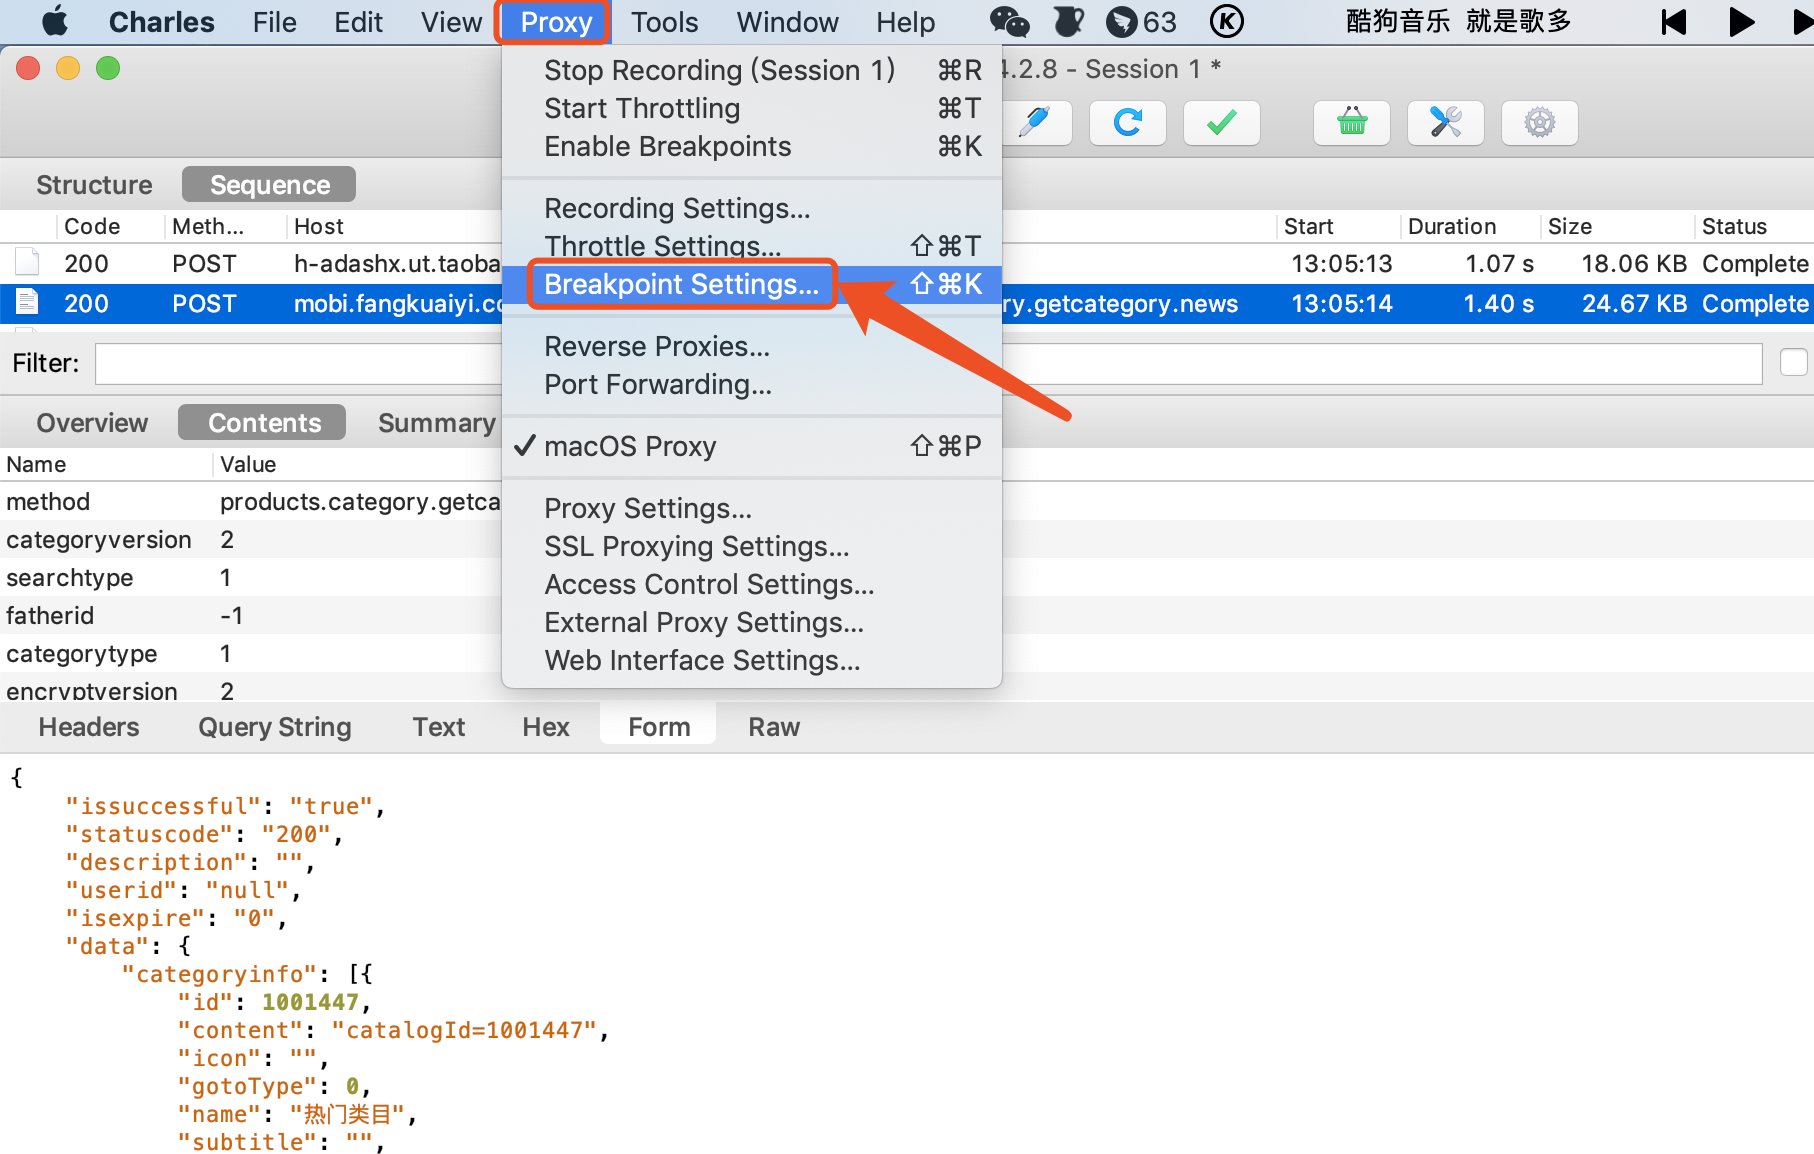The height and width of the screenshot is (1154, 1814).
Task: Open the File menu
Action: coord(274,22)
